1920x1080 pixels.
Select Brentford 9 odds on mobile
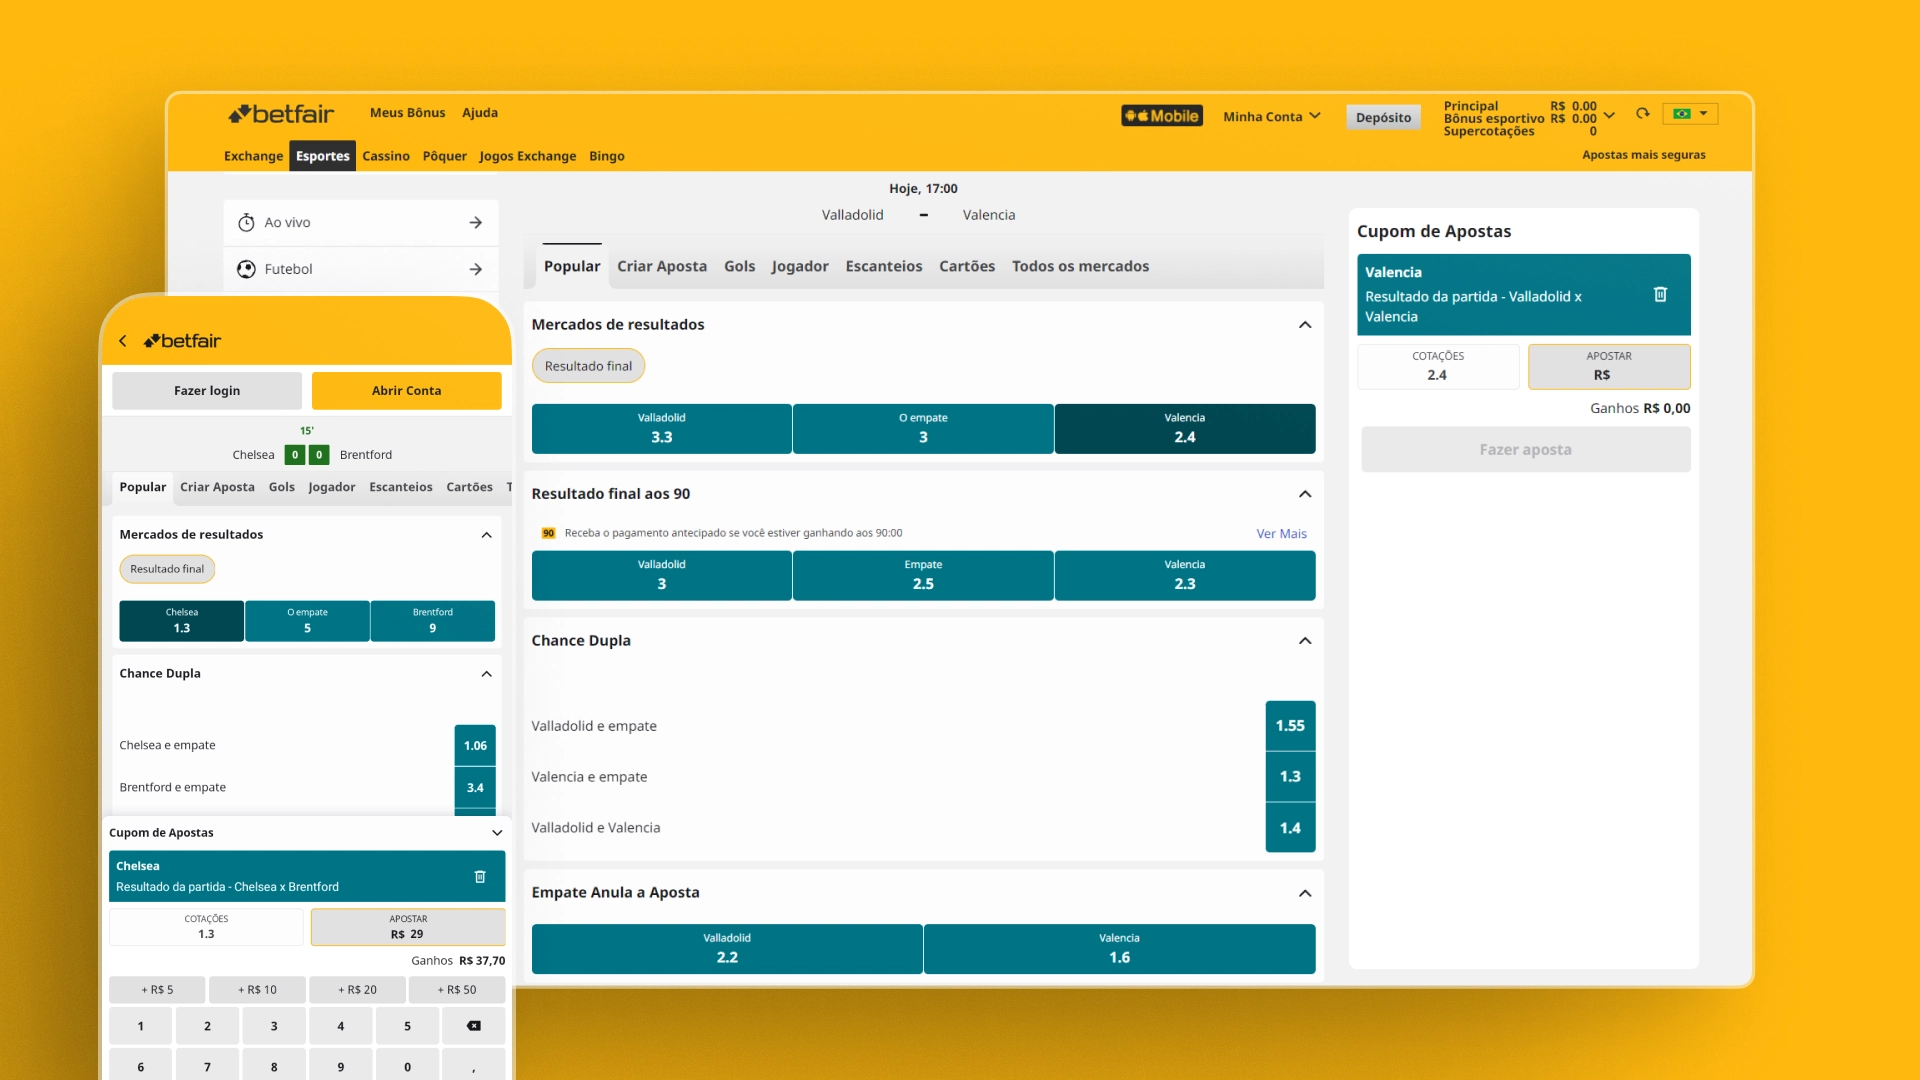[x=433, y=621]
